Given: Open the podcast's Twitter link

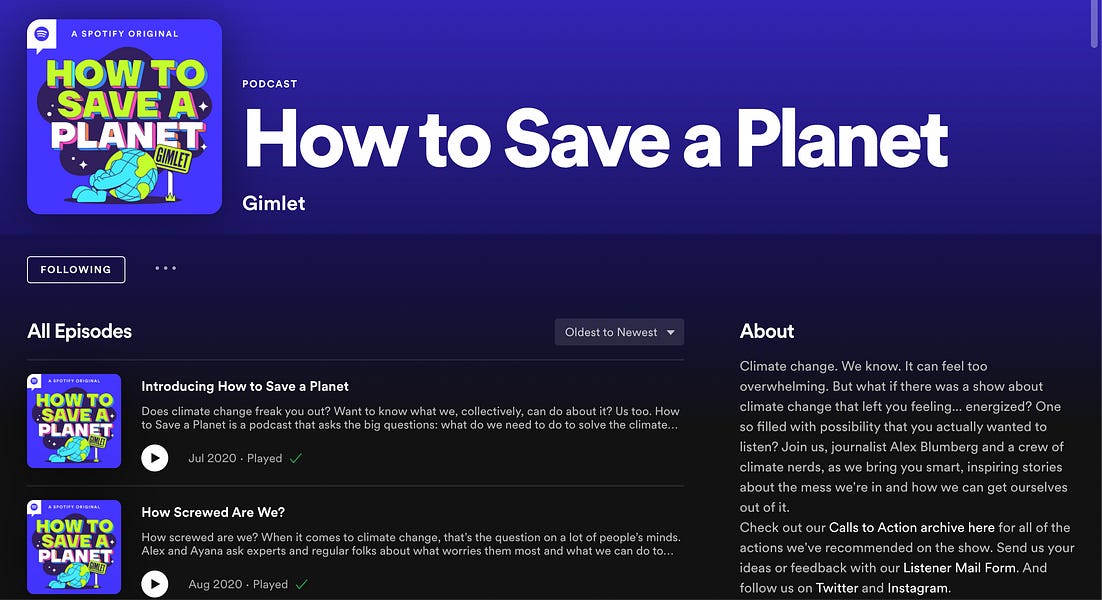Looking at the screenshot, I should [x=837, y=588].
